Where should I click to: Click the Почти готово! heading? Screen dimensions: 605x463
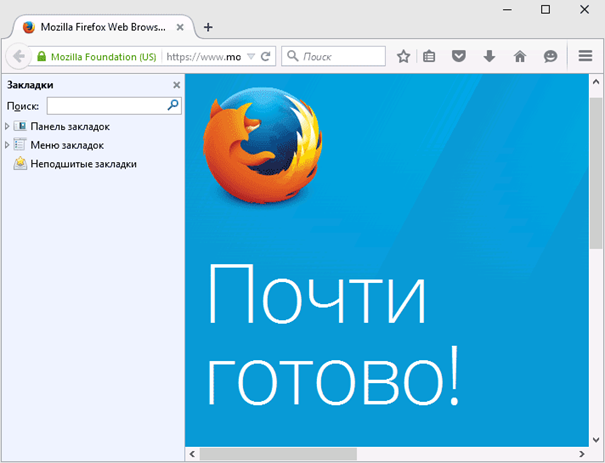pyautogui.click(x=334, y=335)
